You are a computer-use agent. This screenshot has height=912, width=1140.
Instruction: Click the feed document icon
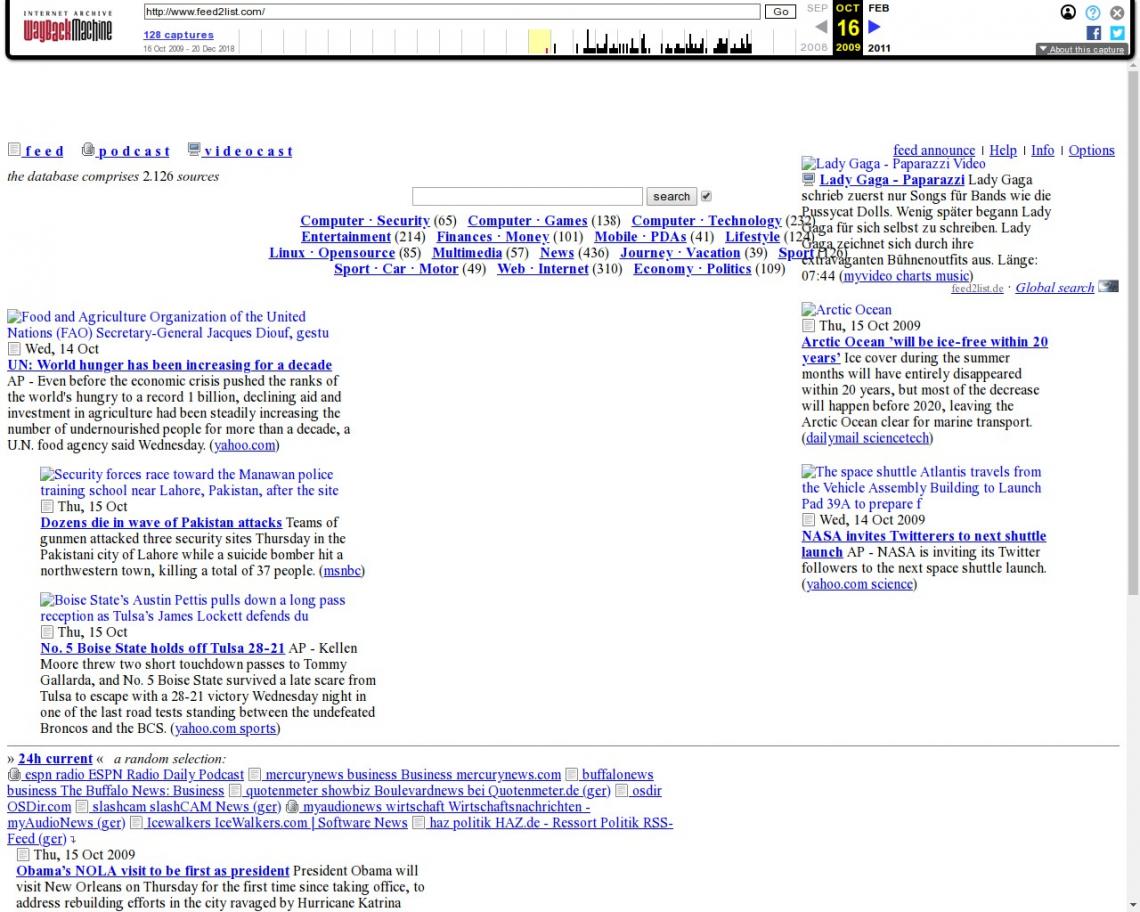point(14,149)
